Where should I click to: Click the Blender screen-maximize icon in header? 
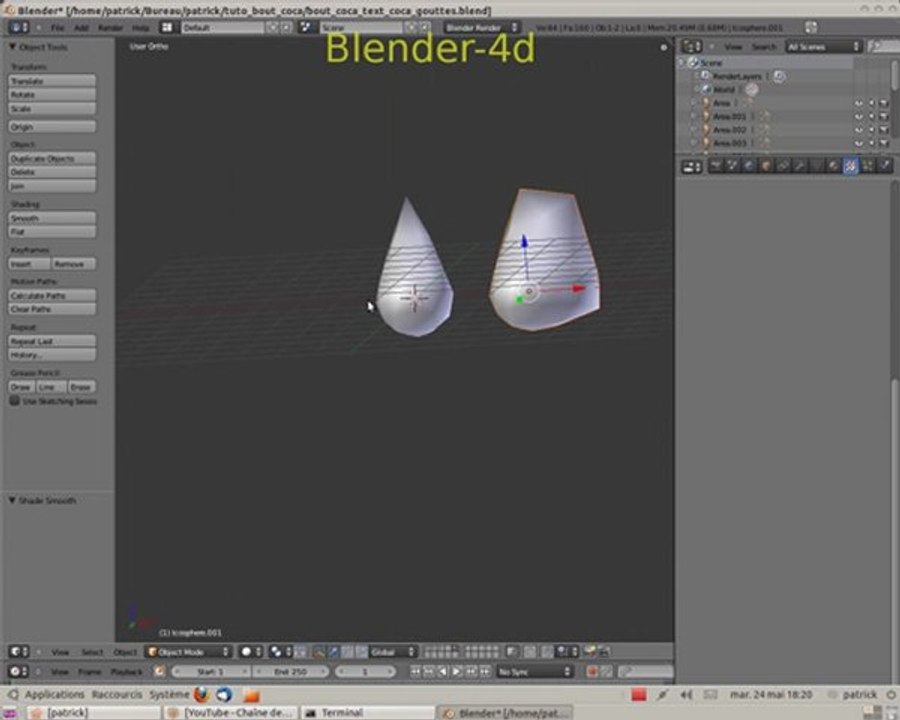811,27
